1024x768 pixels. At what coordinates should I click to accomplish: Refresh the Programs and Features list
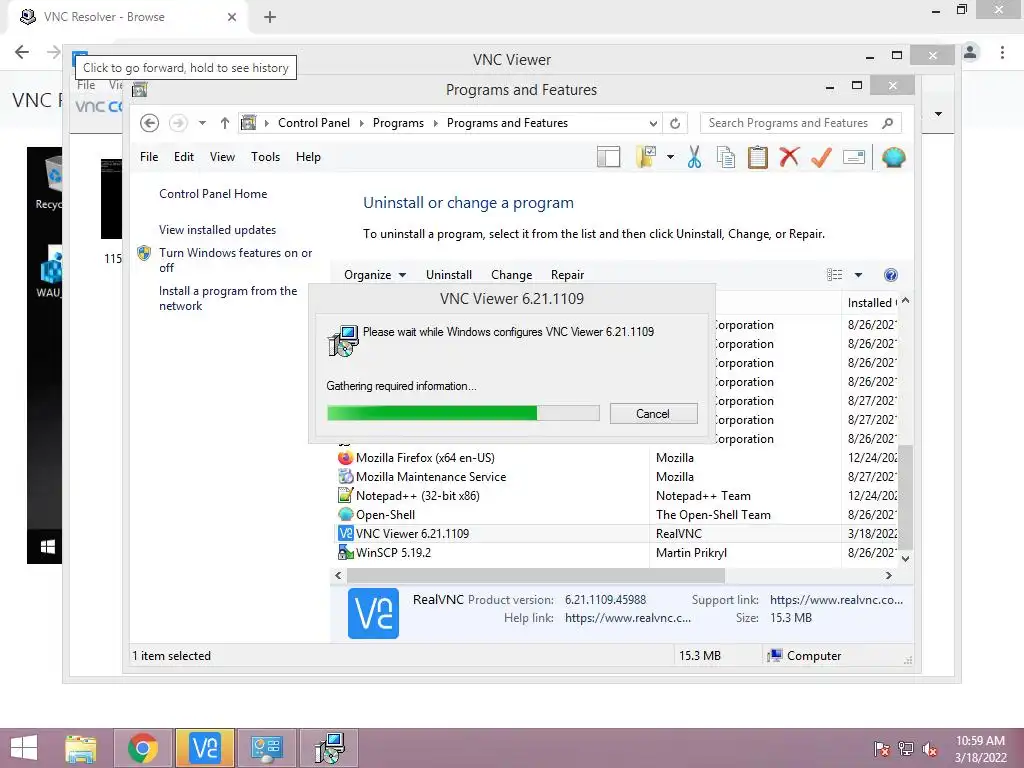675,123
